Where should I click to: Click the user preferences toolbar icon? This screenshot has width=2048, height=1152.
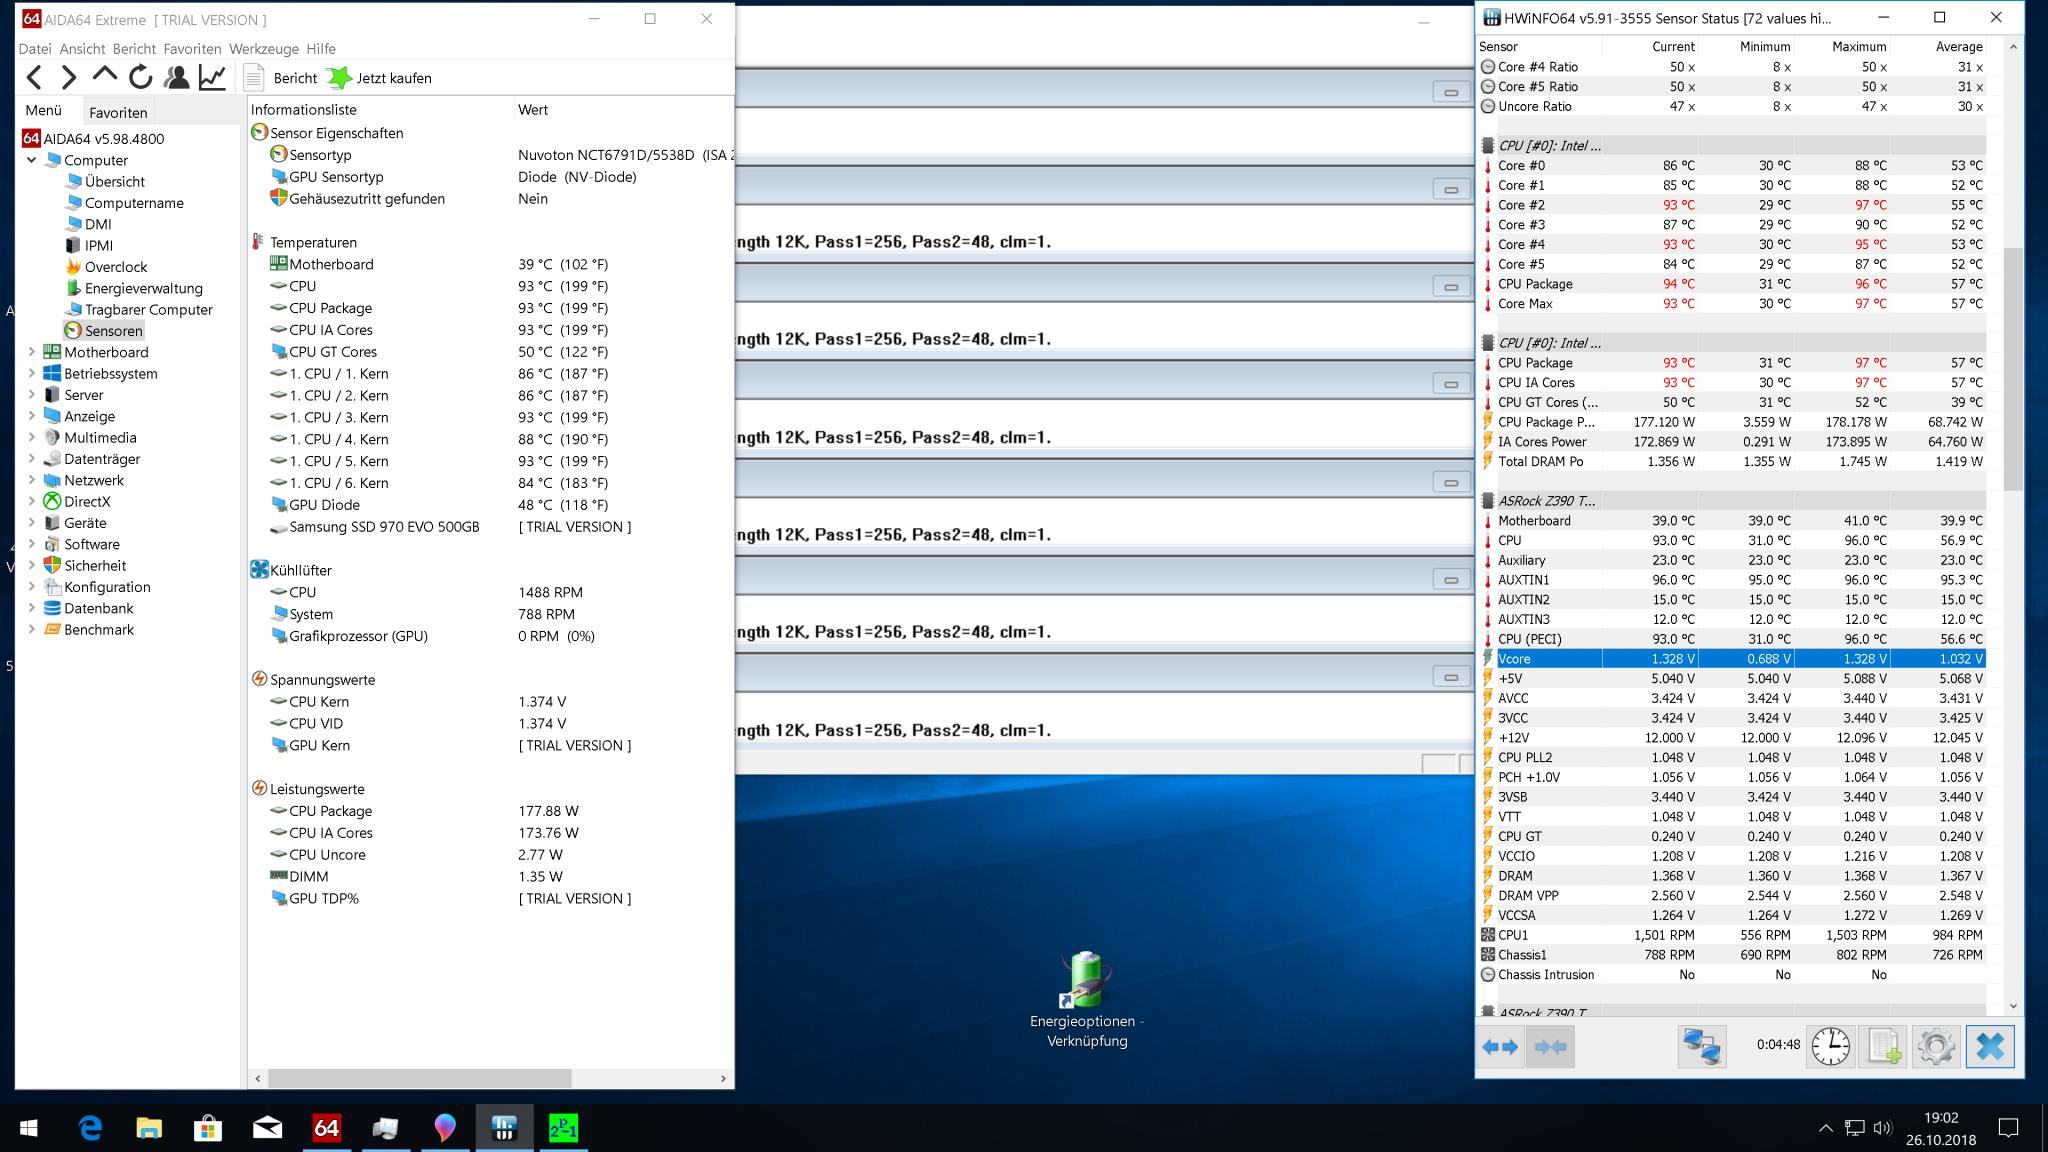[177, 77]
